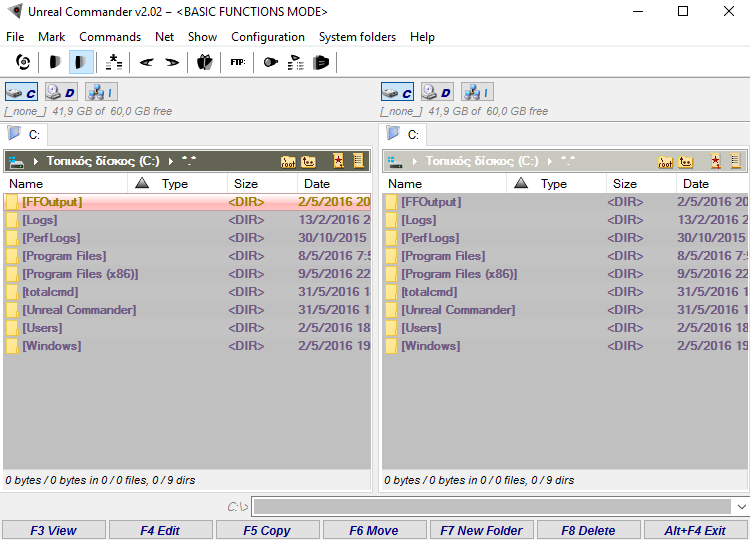Click the asterisk select-group toolbar icon
The image size is (750, 540).
(114, 62)
